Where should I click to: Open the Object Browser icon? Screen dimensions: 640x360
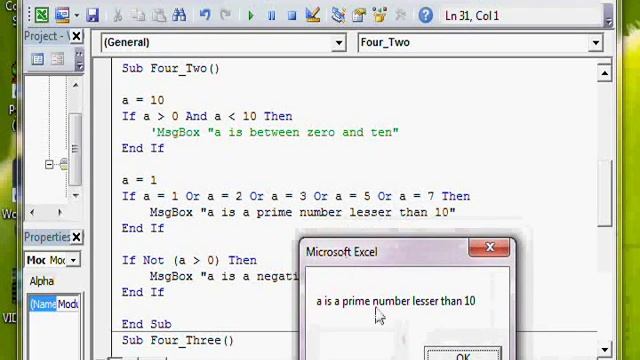pos(380,16)
